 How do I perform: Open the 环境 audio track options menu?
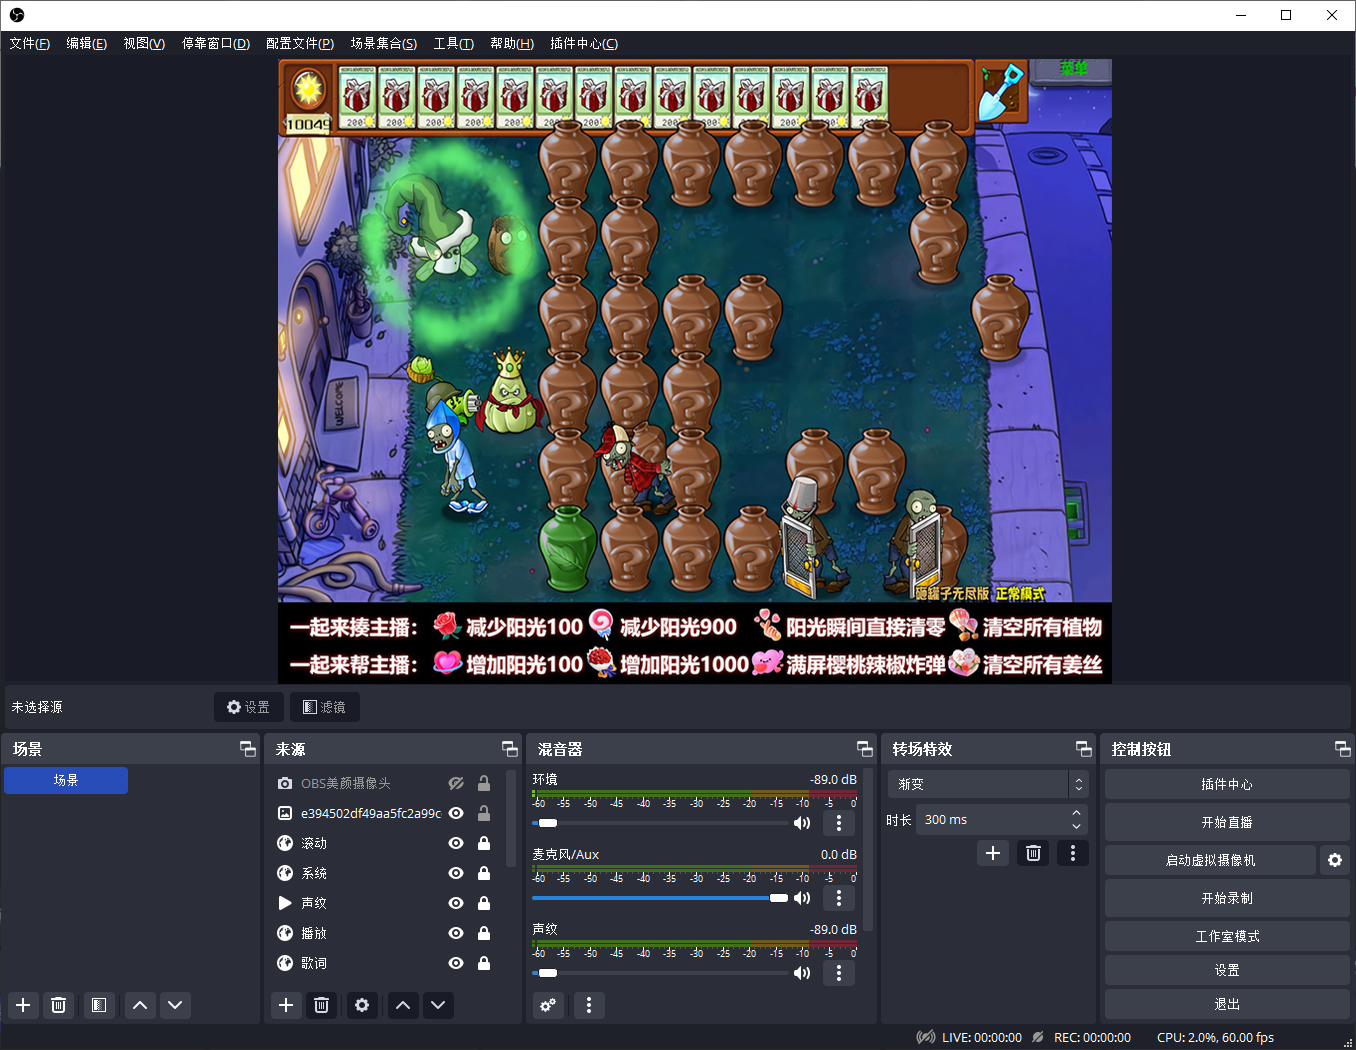click(838, 823)
